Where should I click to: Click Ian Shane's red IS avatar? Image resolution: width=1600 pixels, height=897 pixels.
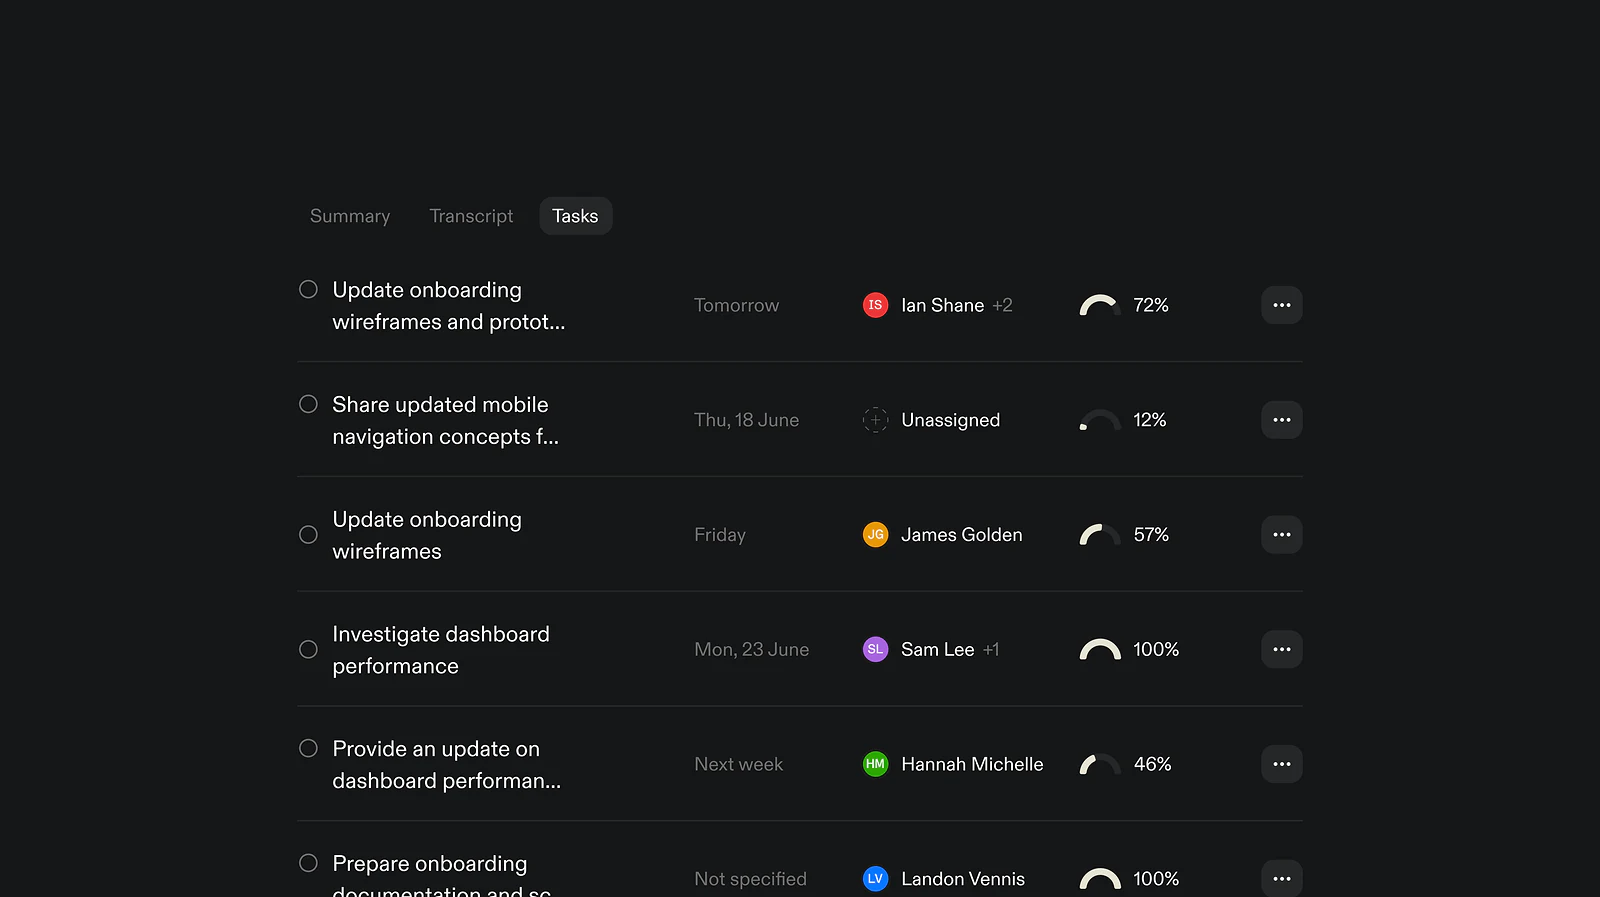[875, 305]
